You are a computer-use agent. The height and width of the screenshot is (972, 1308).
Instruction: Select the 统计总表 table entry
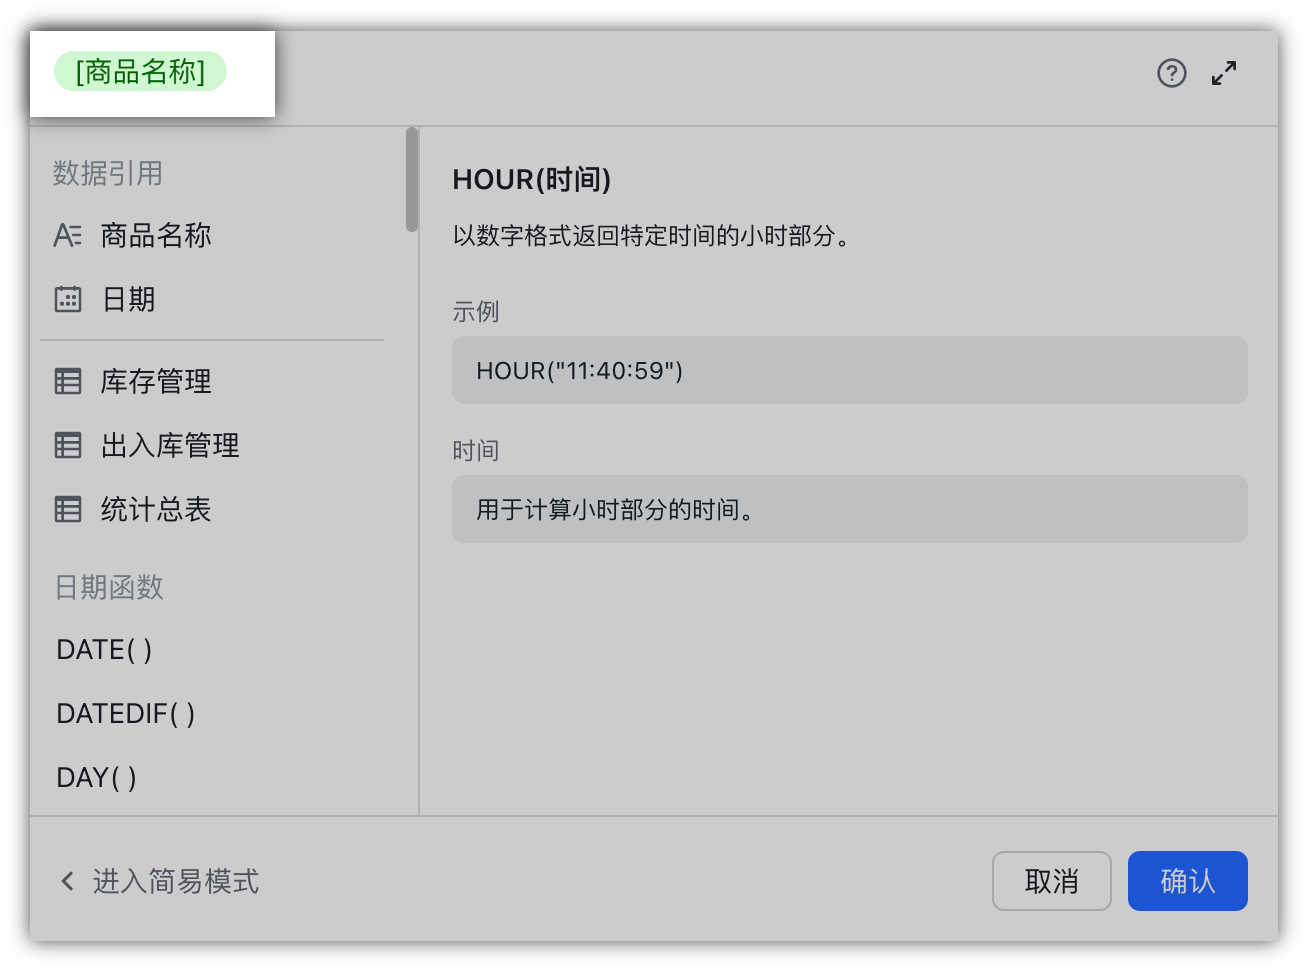coord(157,509)
